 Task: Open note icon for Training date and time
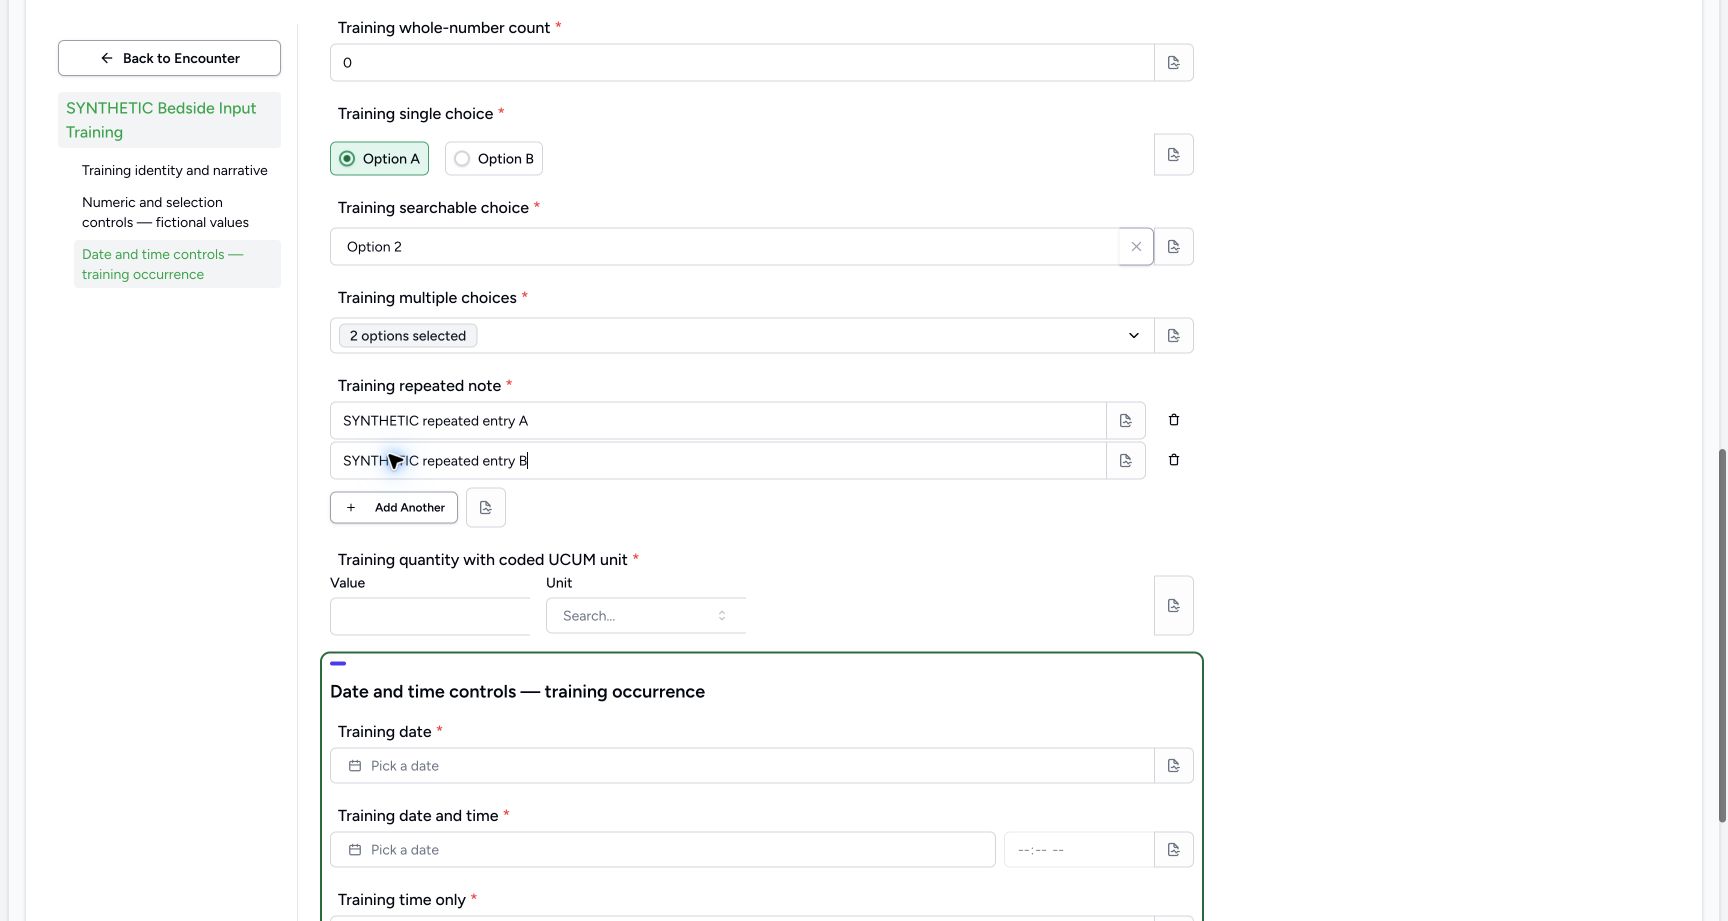click(1174, 850)
